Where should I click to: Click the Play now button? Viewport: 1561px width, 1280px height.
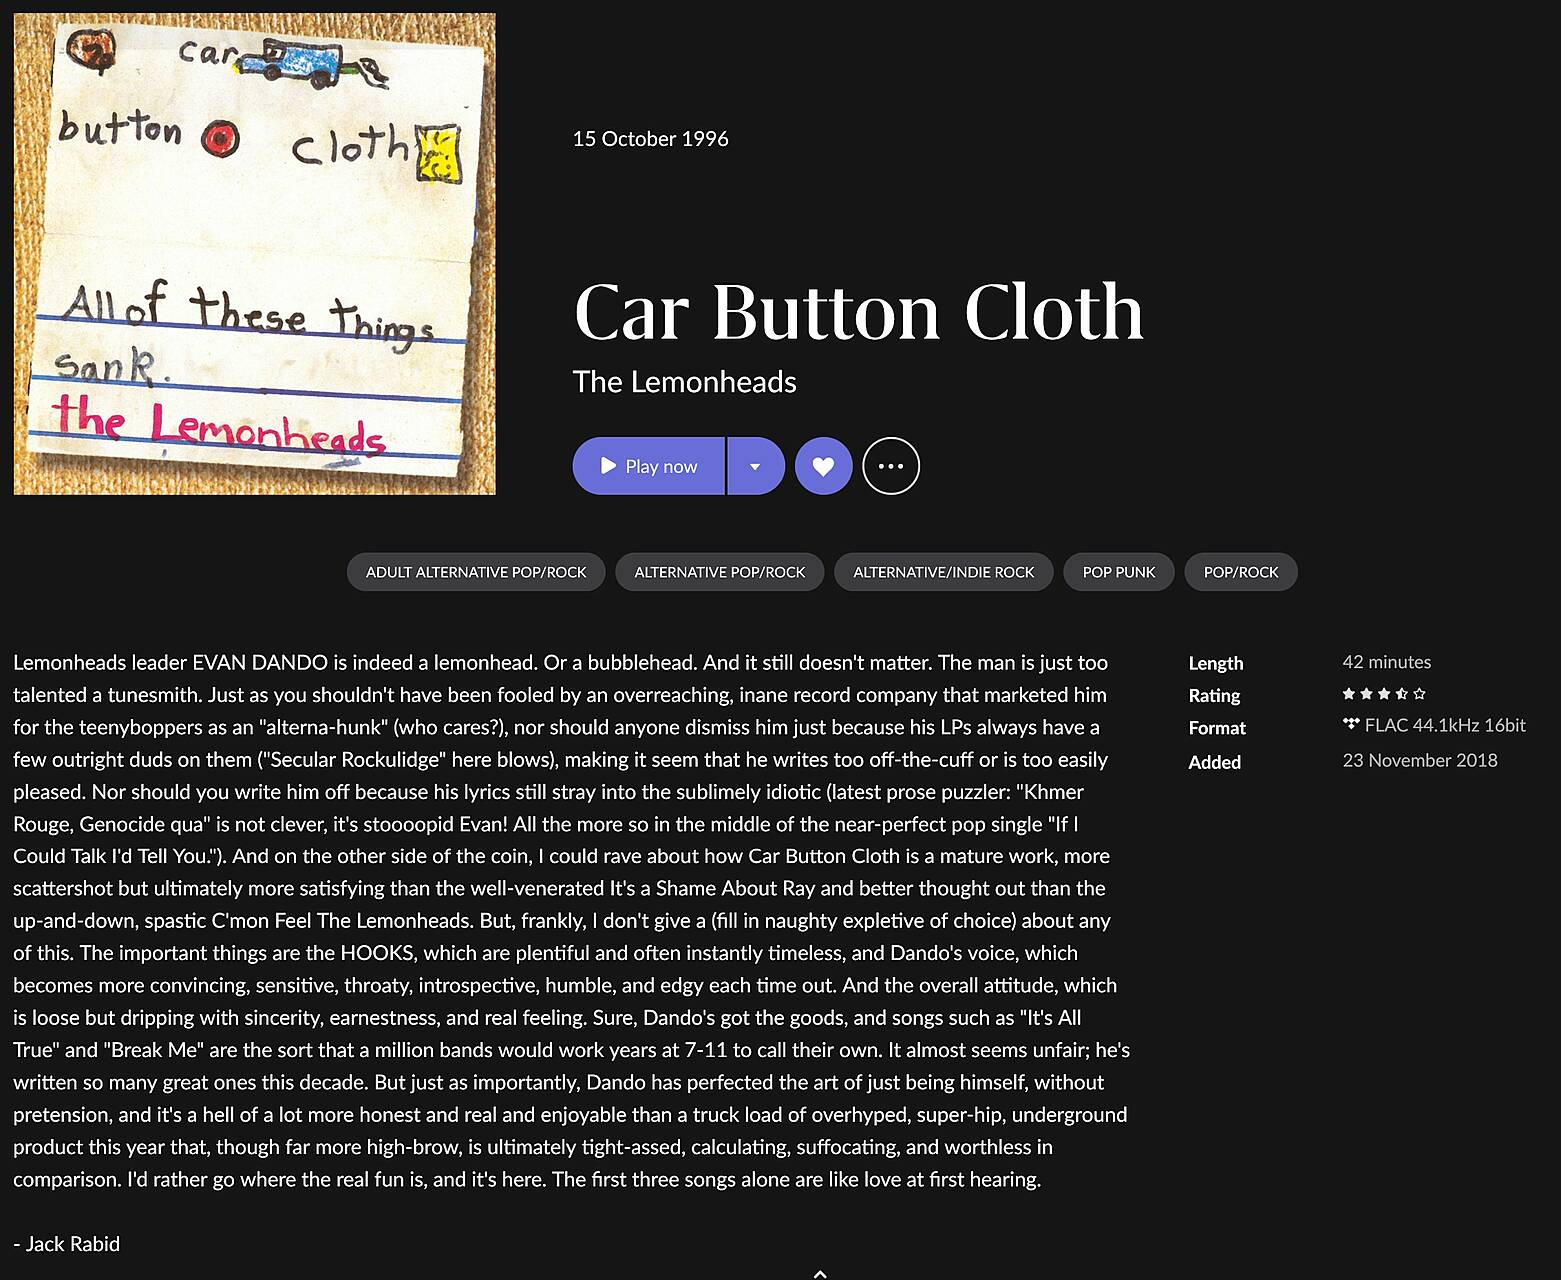[x=648, y=466]
